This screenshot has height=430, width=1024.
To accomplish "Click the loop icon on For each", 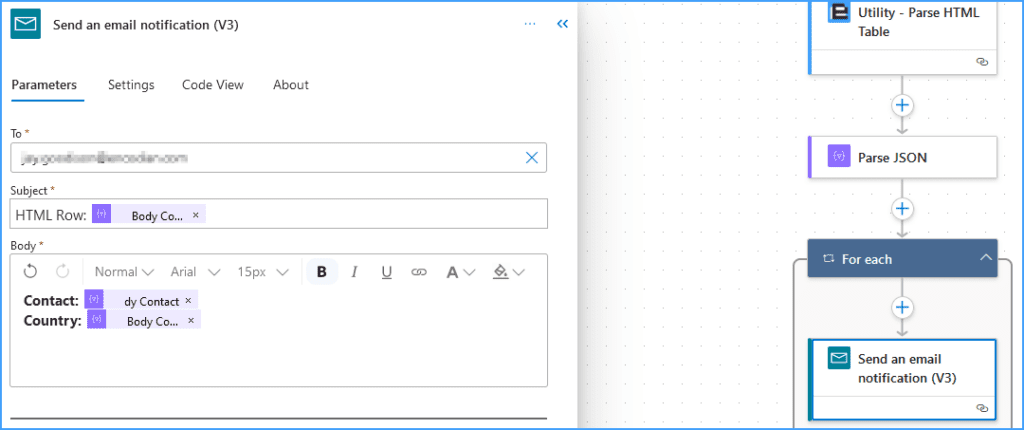I will 829,259.
